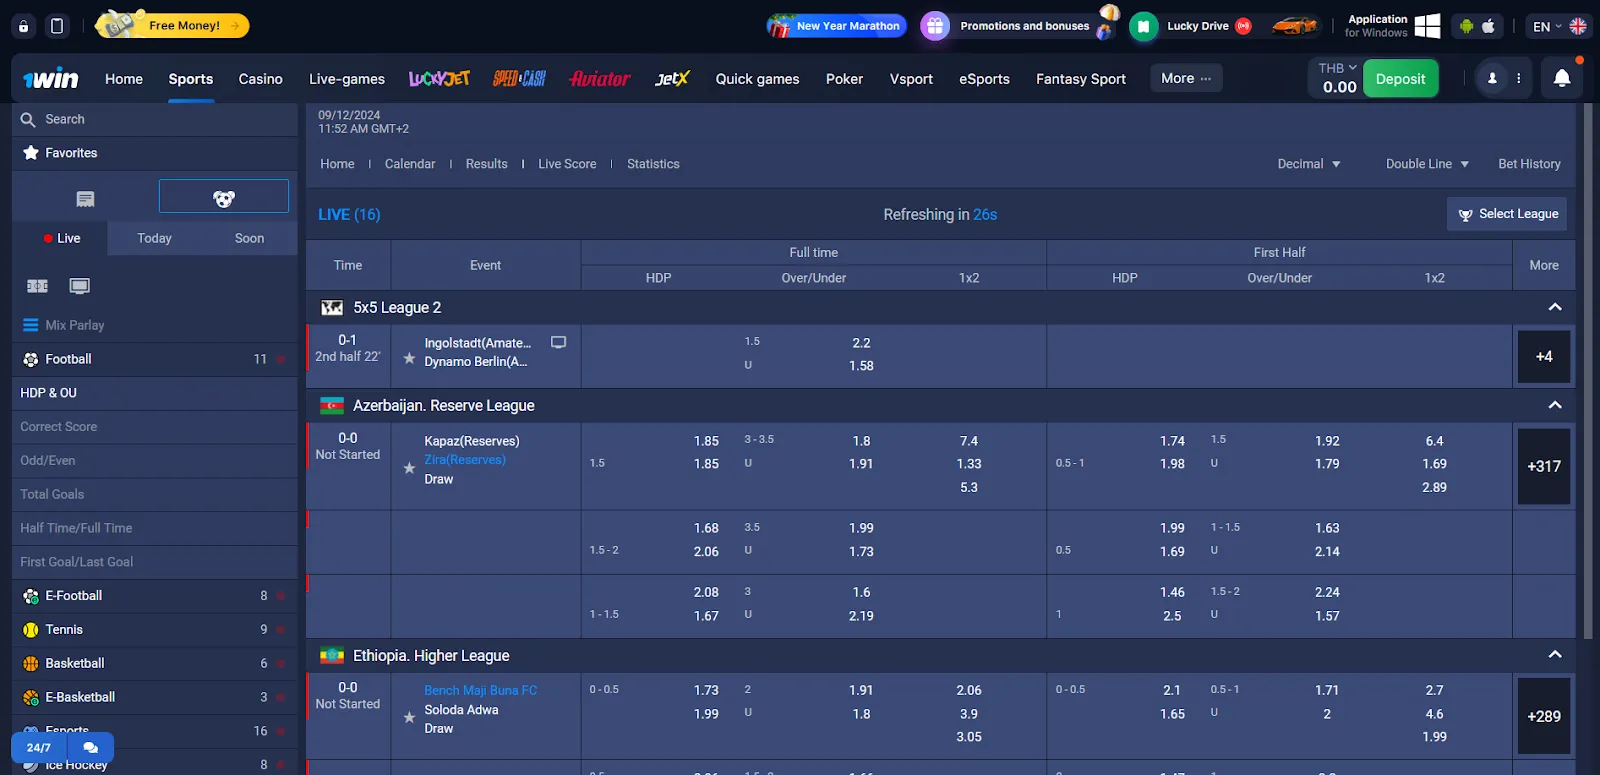Open Poker in the top menu
Image resolution: width=1600 pixels, height=775 pixels.
[x=844, y=79]
